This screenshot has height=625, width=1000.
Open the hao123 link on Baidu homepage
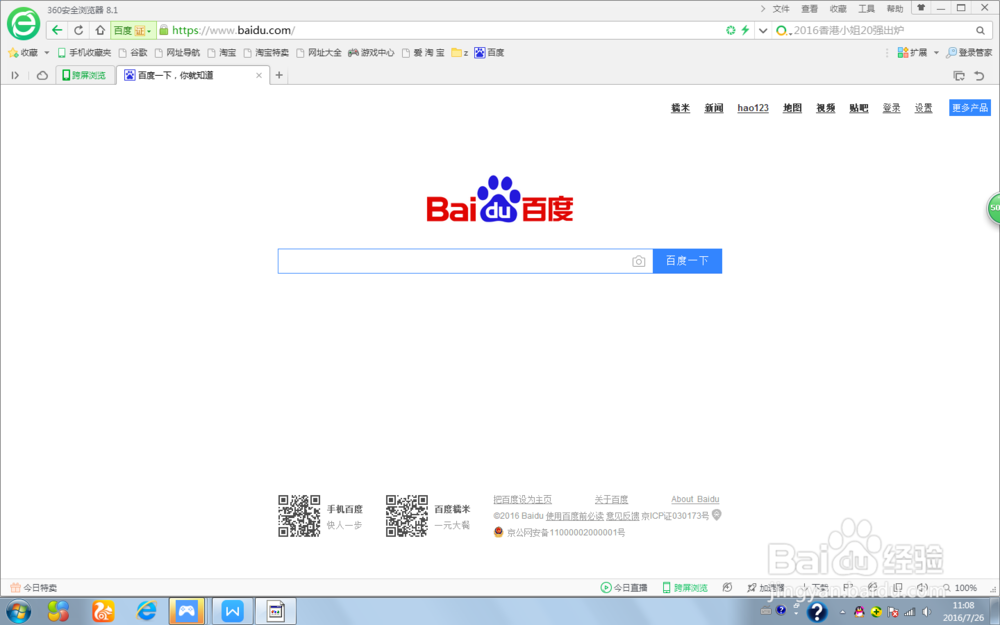pyautogui.click(x=752, y=108)
